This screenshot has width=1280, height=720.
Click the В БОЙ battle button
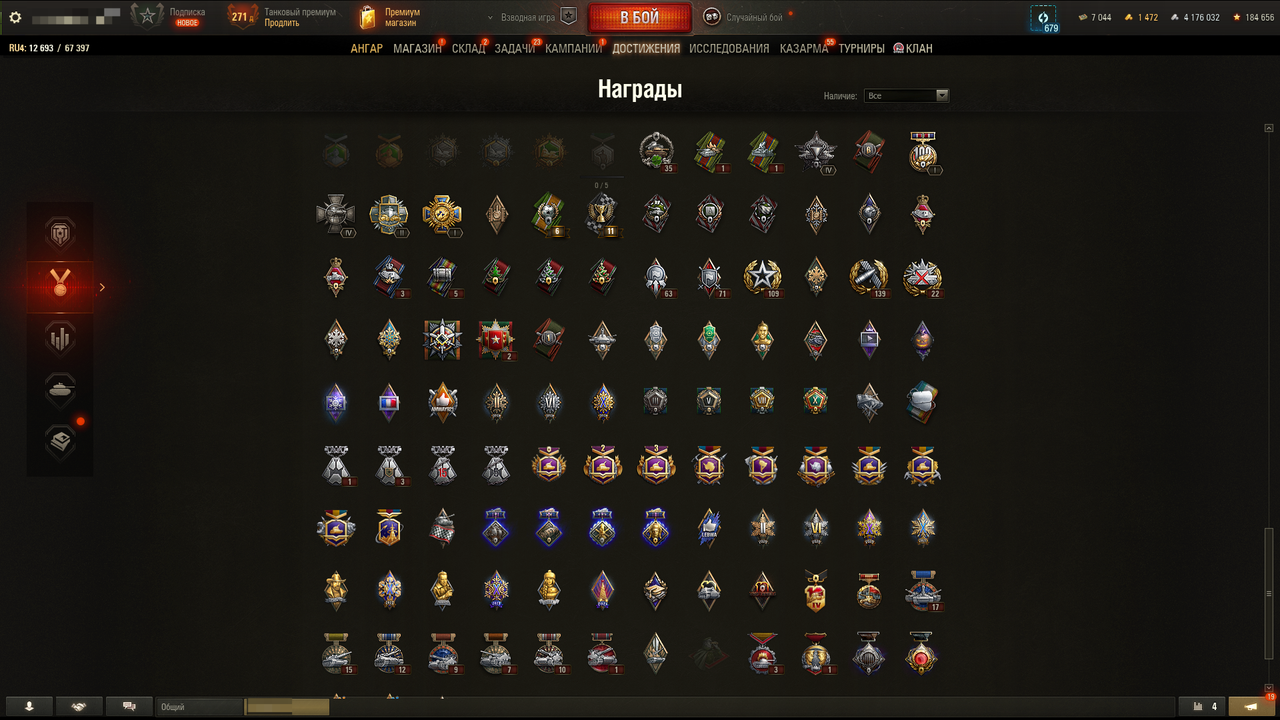pos(639,18)
